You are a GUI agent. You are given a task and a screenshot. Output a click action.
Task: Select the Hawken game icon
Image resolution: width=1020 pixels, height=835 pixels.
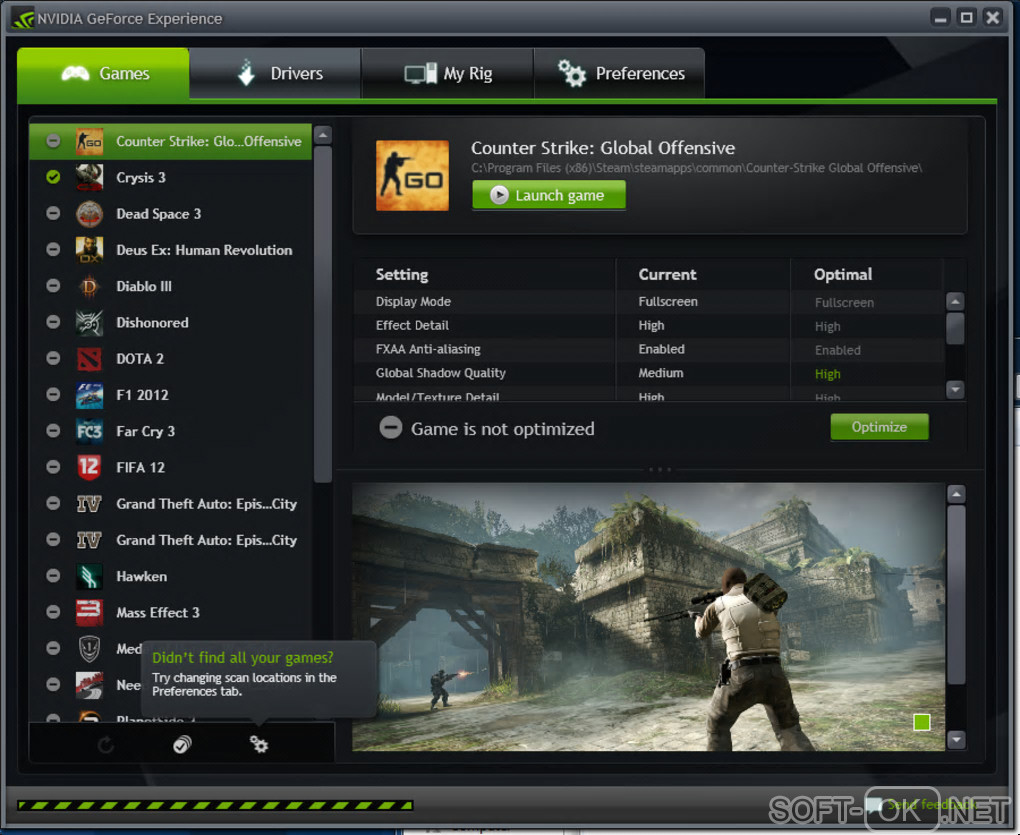point(90,576)
